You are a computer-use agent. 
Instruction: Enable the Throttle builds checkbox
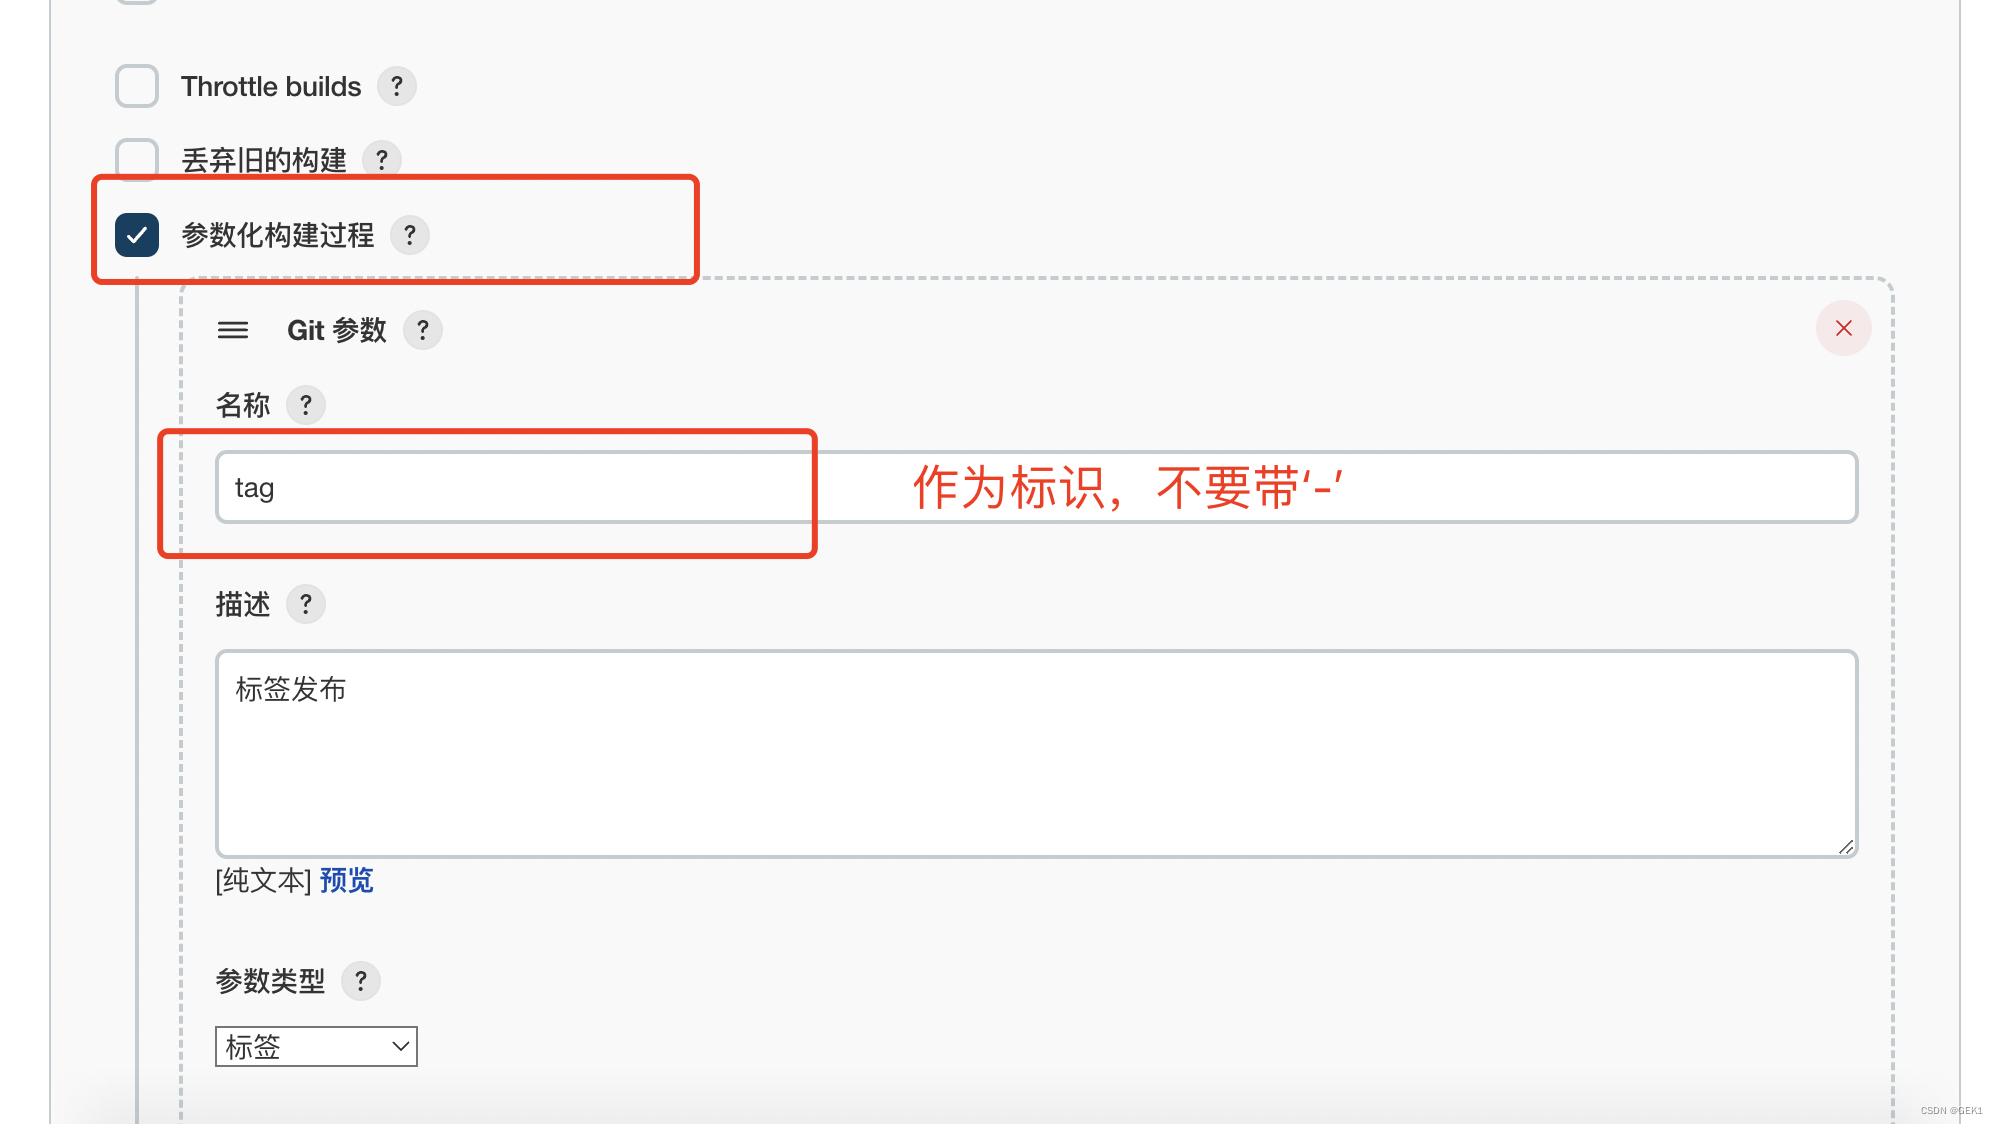pos(136,86)
